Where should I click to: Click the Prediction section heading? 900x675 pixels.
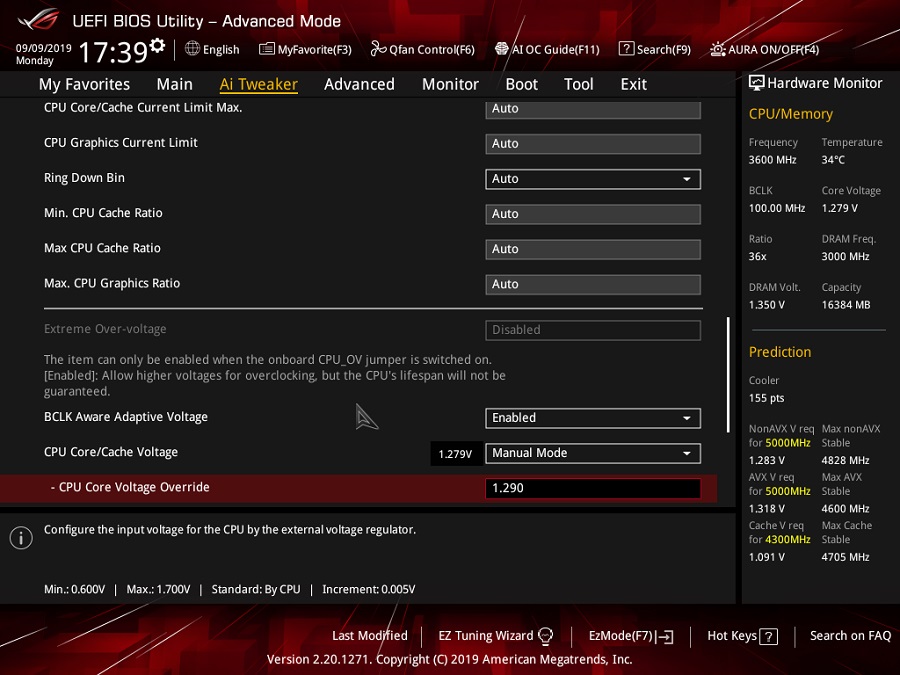[779, 352]
